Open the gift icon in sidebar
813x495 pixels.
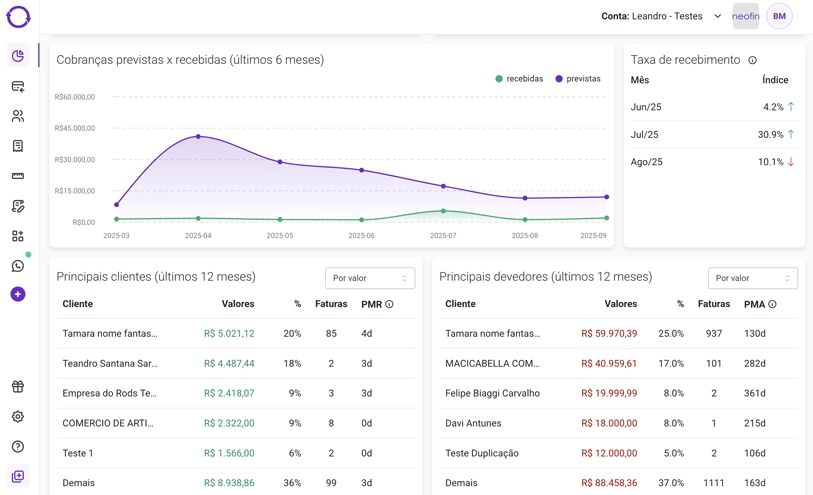[18, 387]
